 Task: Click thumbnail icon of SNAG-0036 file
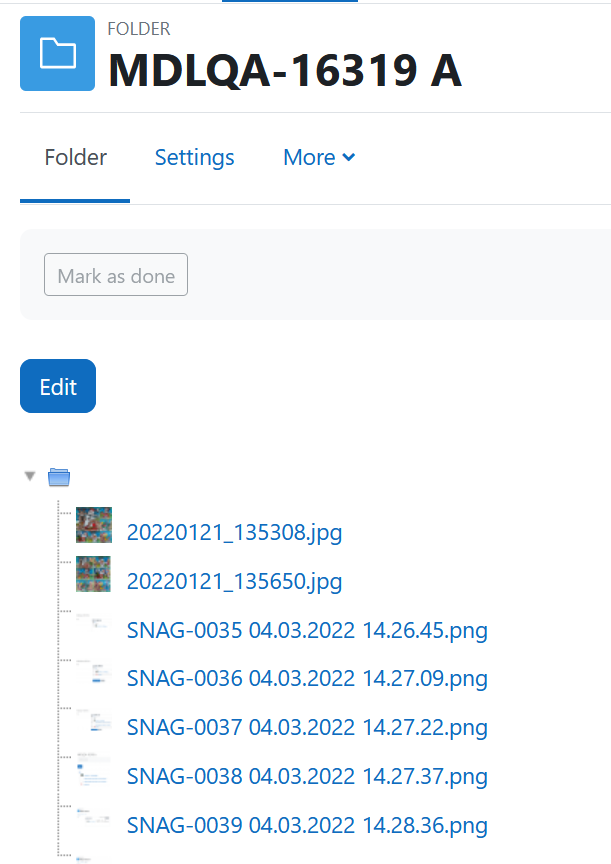93,672
